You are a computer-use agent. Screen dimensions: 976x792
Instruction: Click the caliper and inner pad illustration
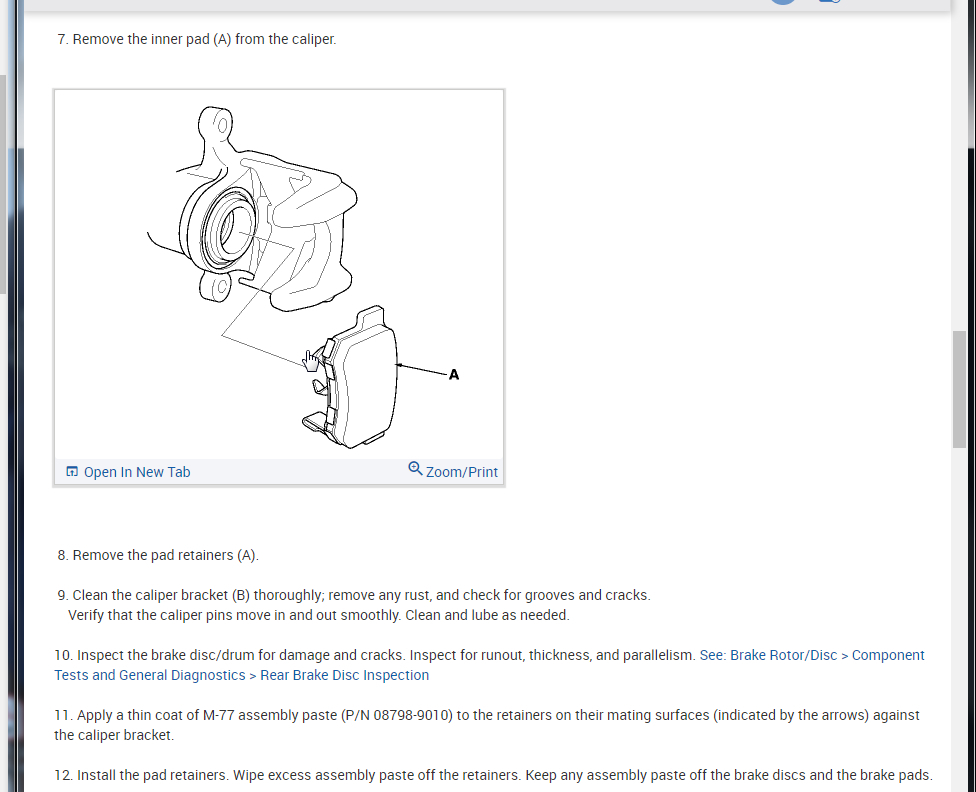tap(279, 275)
